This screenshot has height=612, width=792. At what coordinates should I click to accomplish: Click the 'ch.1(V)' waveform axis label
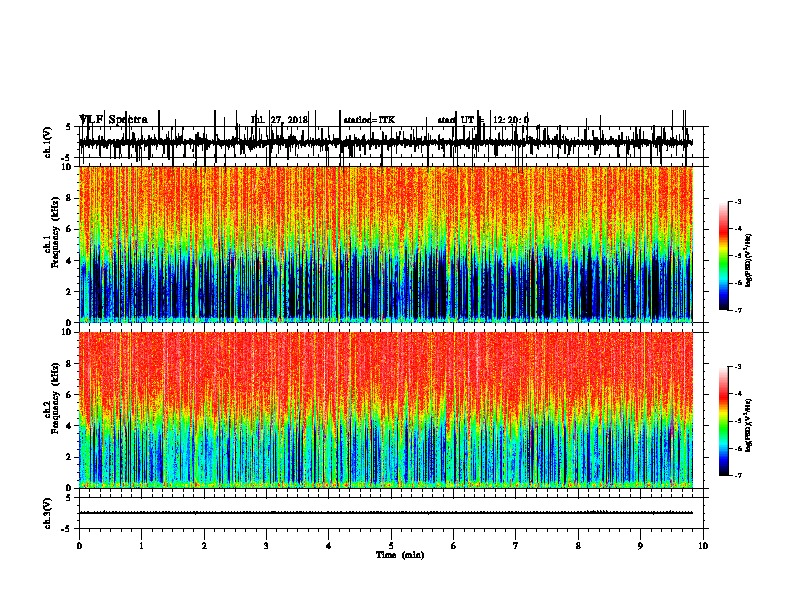tap(48, 142)
